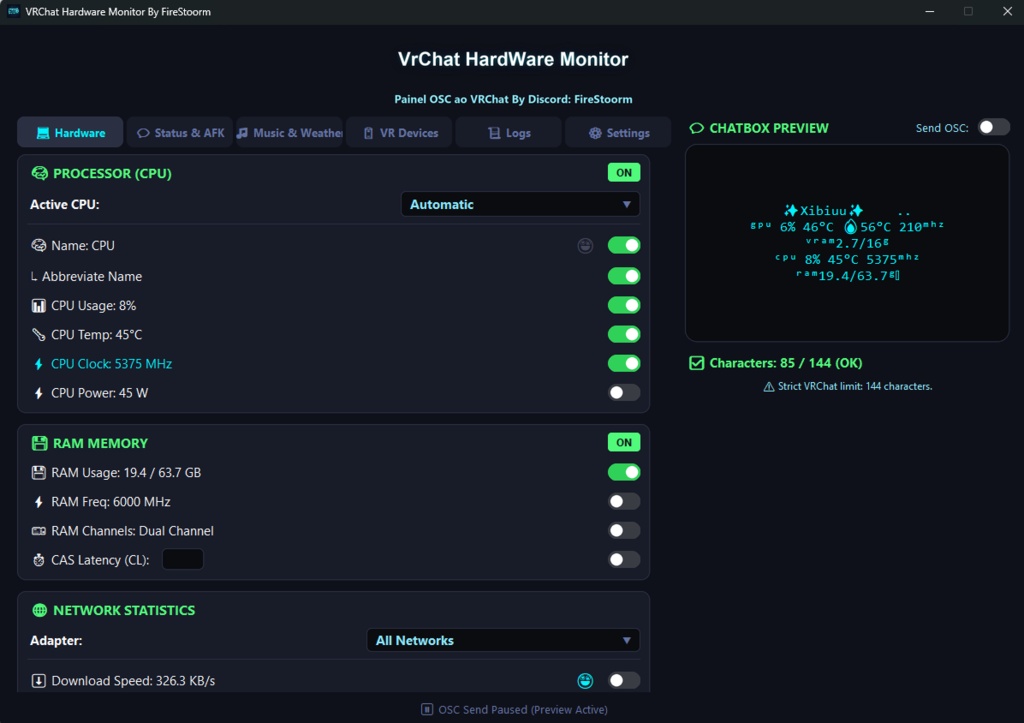
Task: Click the chat bubble icon beside Chatbox Preview
Action: tap(697, 128)
